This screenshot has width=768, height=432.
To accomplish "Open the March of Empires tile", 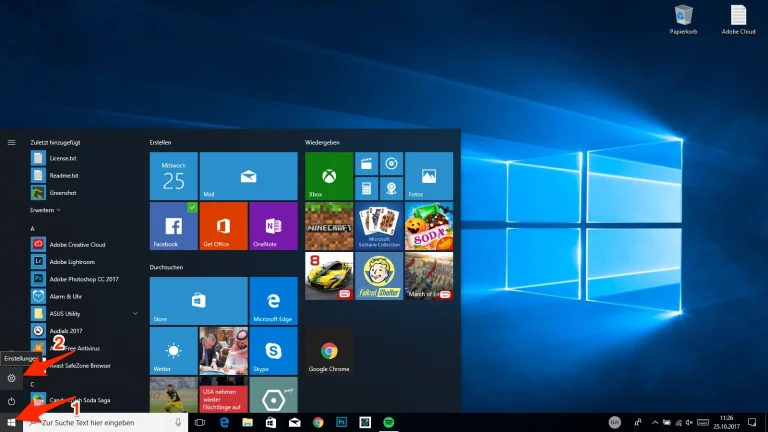I will point(429,276).
